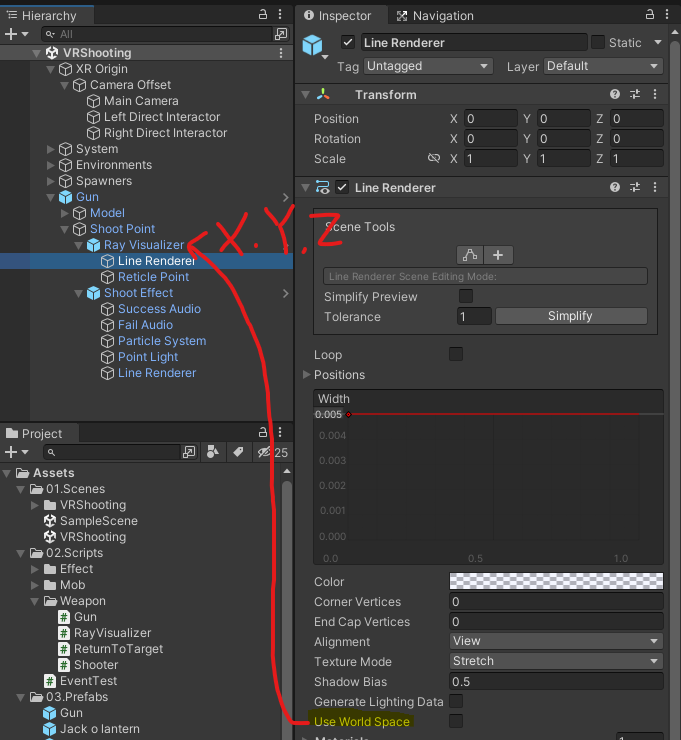The height and width of the screenshot is (740, 681).
Task: Click the Tolerance value field
Action: click(474, 316)
